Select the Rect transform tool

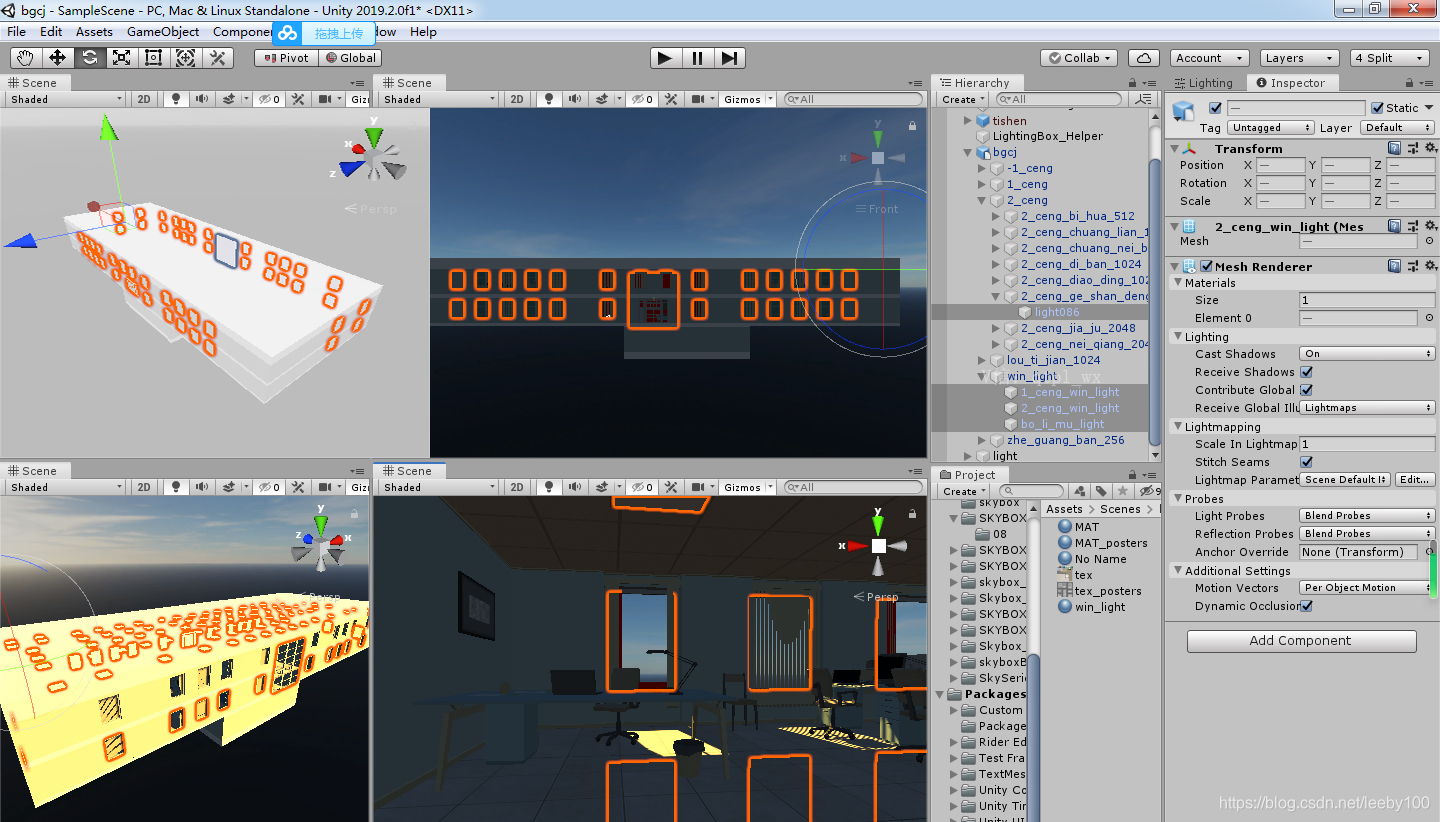tap(153, 58)
